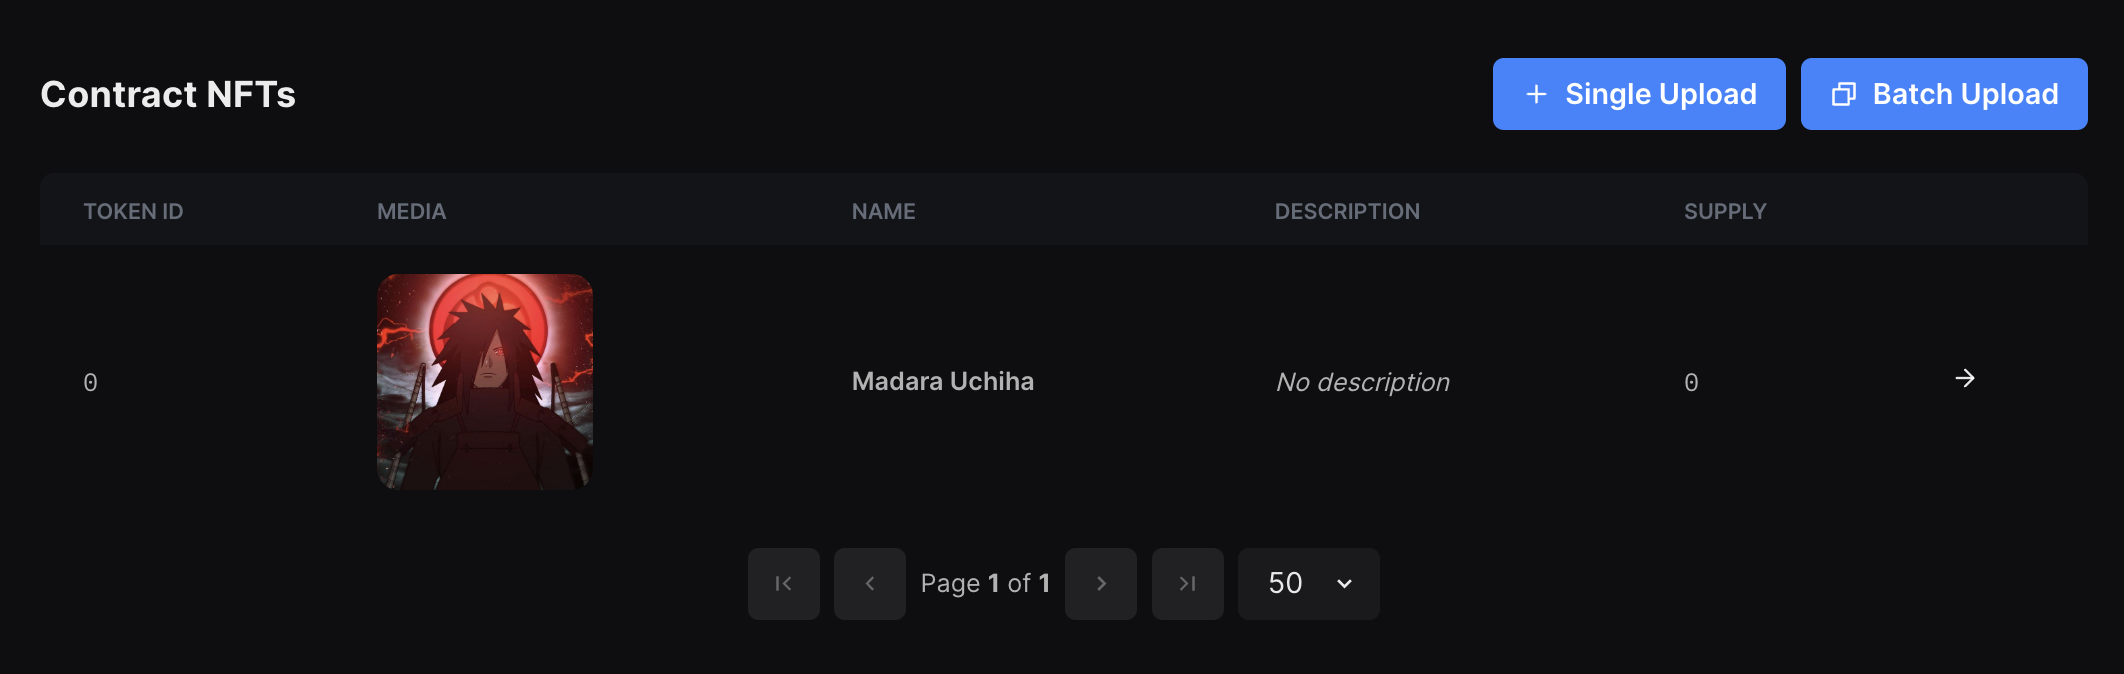Advance to next page with right chevron icon
This screenshot has width=2124, height=674.
pos(1101,583)
